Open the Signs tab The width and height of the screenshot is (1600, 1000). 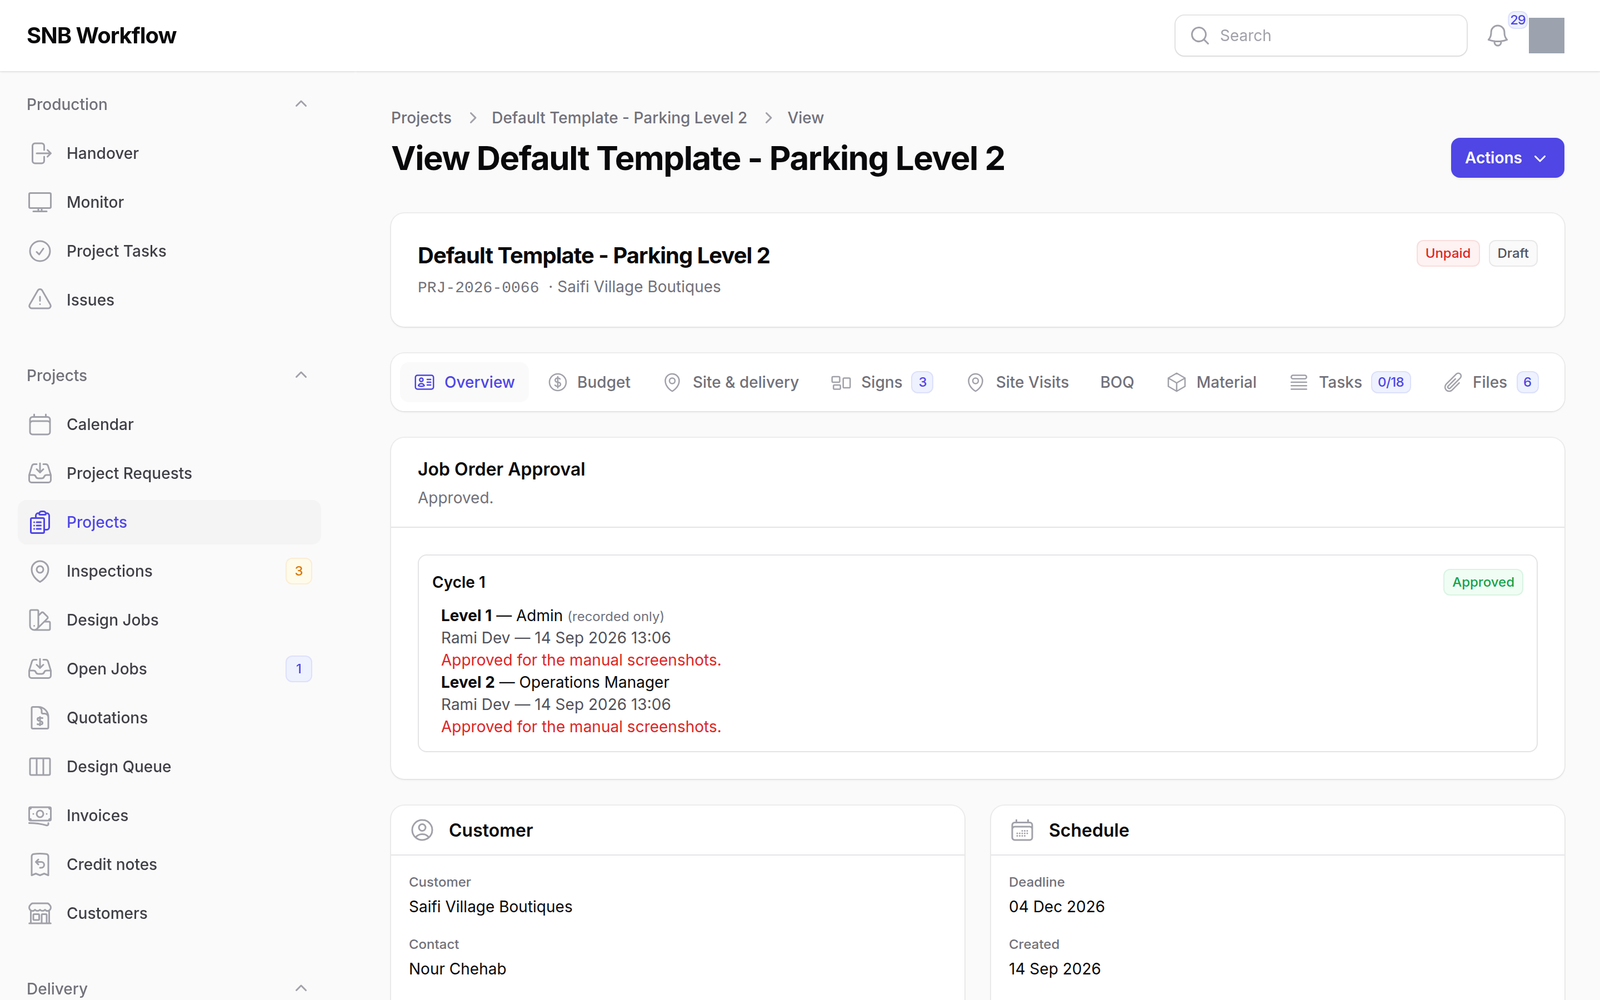[882, 382]
